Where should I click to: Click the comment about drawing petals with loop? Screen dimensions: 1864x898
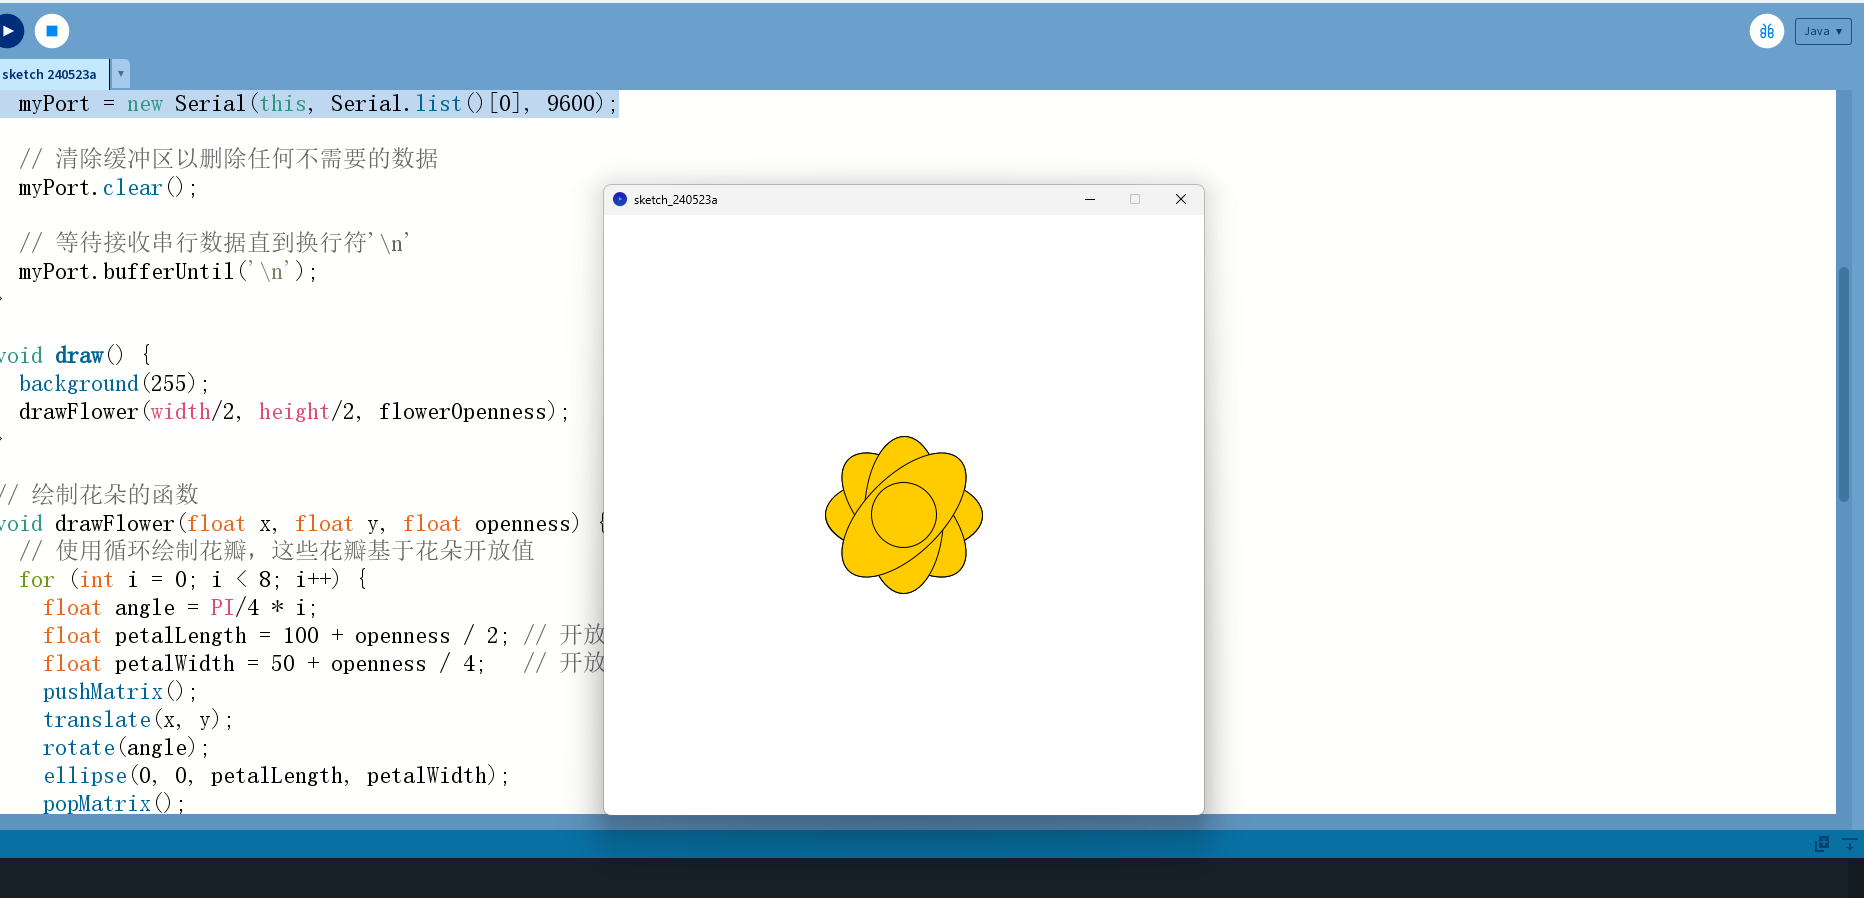(x=277, y=551)
